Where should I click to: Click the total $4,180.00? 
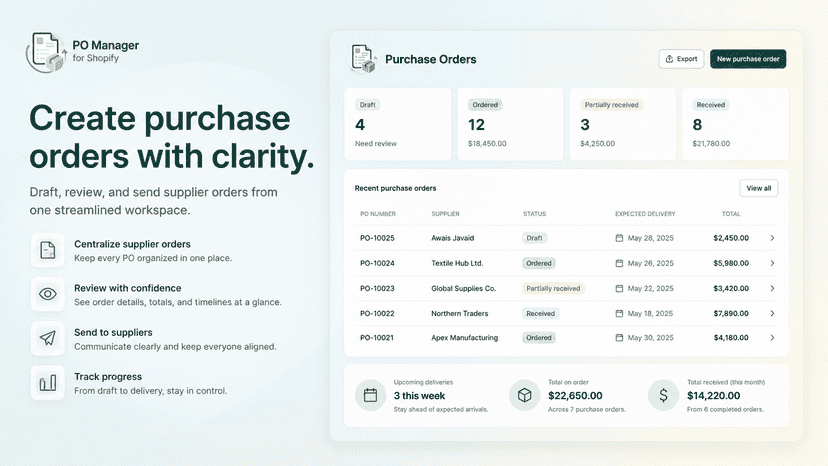pos(731,338)
